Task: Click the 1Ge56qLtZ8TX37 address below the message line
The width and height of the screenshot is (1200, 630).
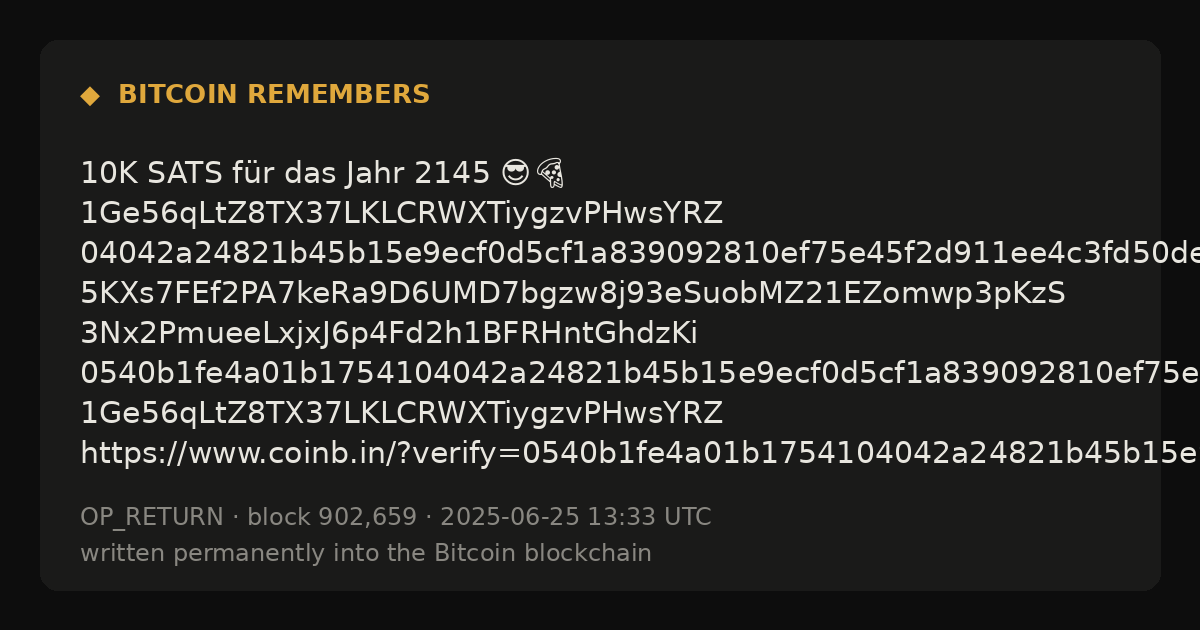Action: [401, 214]
